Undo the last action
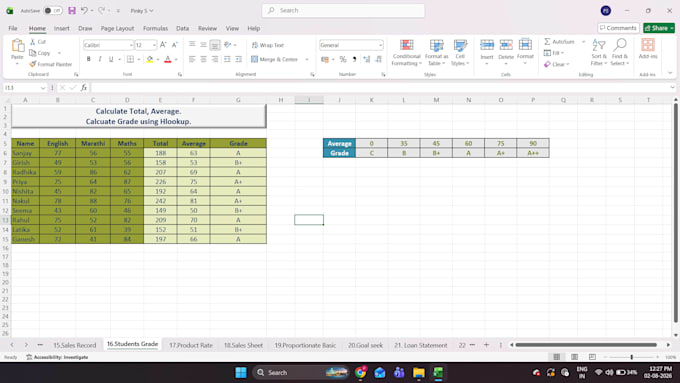Viewport: 680px width, 383px height. pyautogui.click(x=85, y=10)
